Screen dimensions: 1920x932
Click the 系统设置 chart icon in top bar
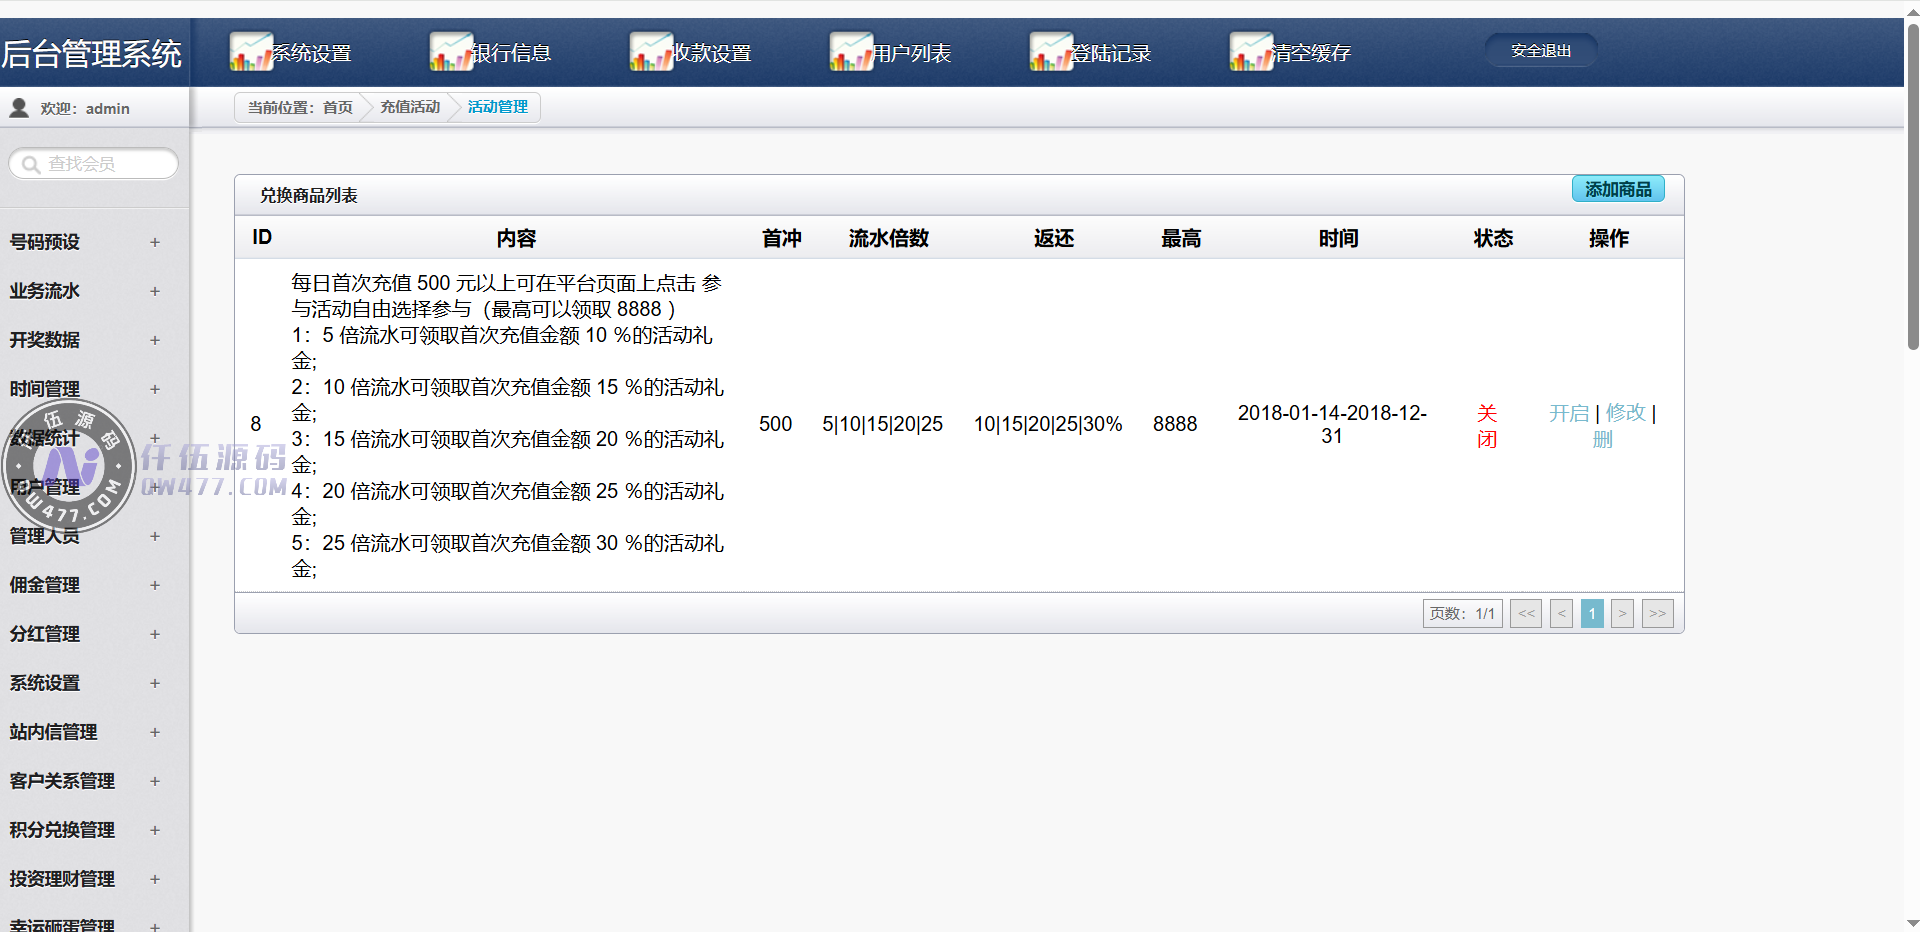(250, 52)
